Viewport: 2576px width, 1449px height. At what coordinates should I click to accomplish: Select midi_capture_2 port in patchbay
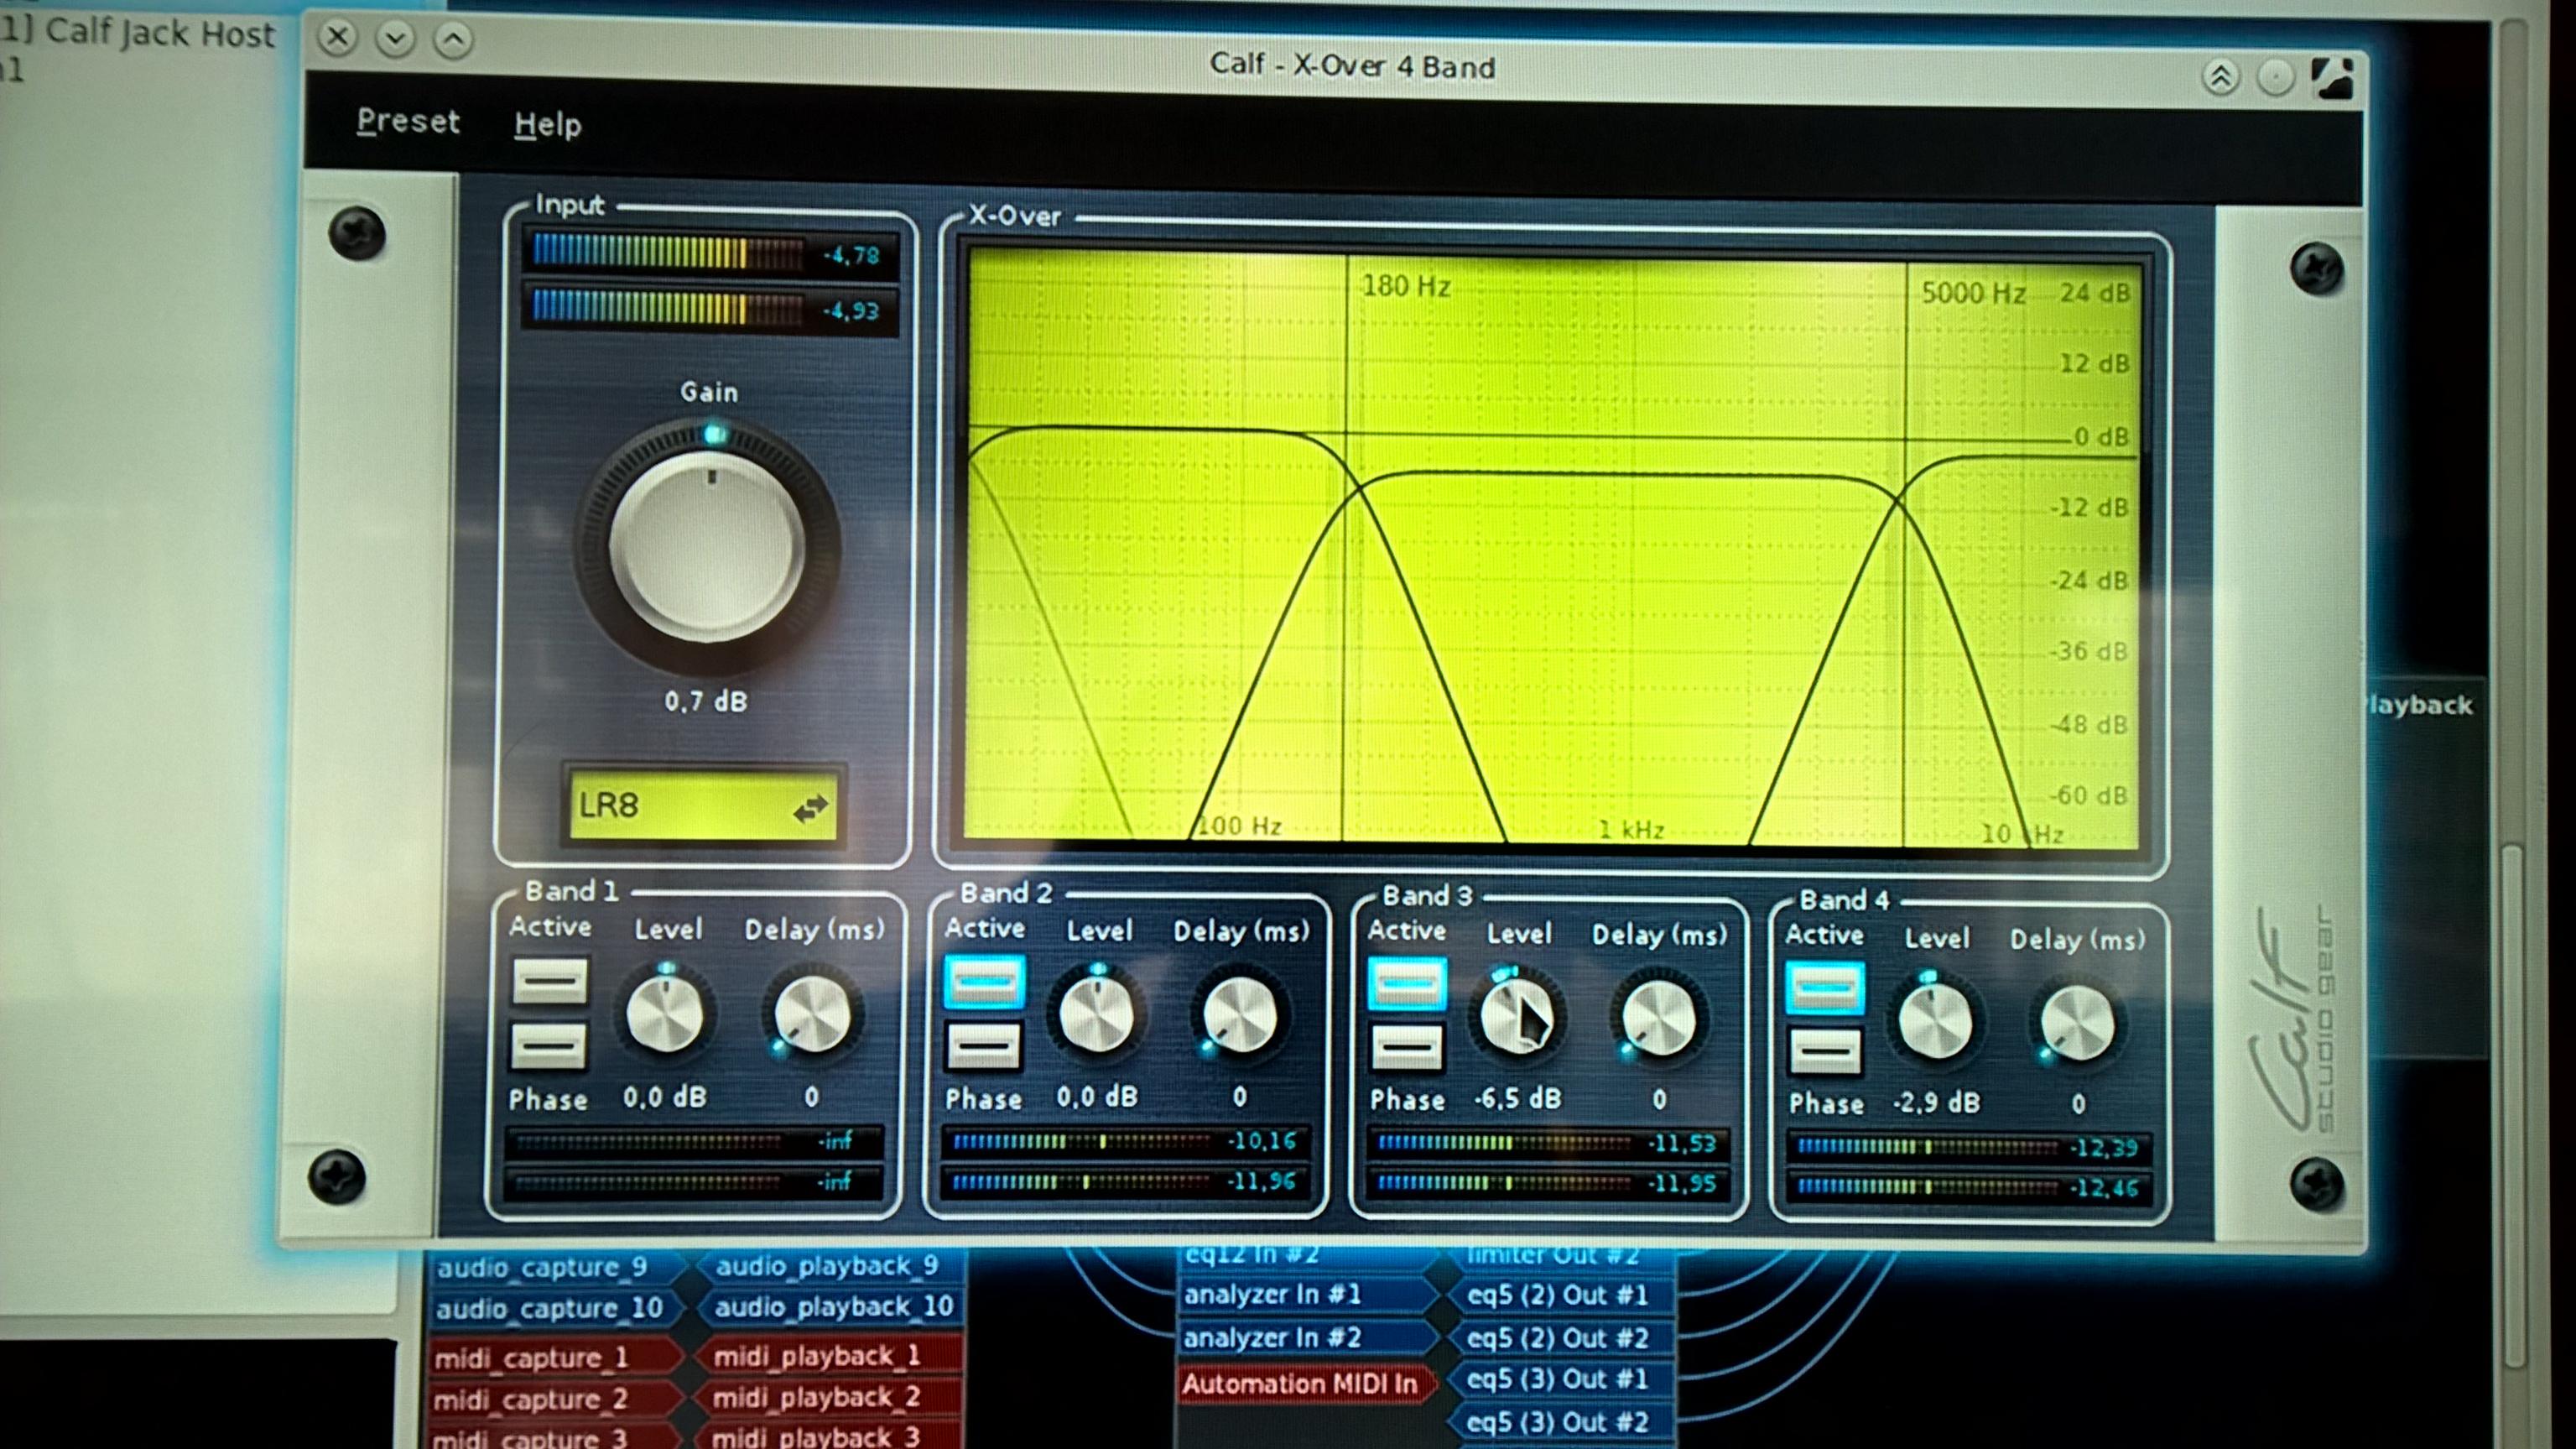click(x=556, y=1399)
